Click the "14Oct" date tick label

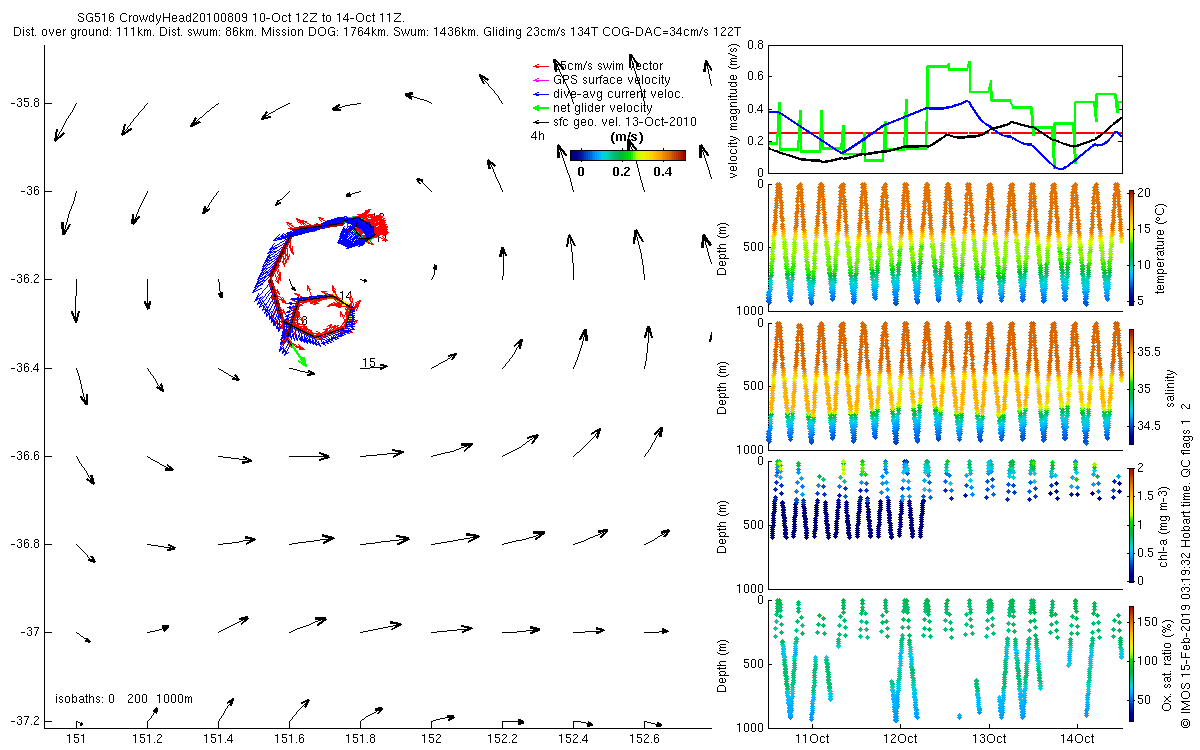tap(1077, 738)
